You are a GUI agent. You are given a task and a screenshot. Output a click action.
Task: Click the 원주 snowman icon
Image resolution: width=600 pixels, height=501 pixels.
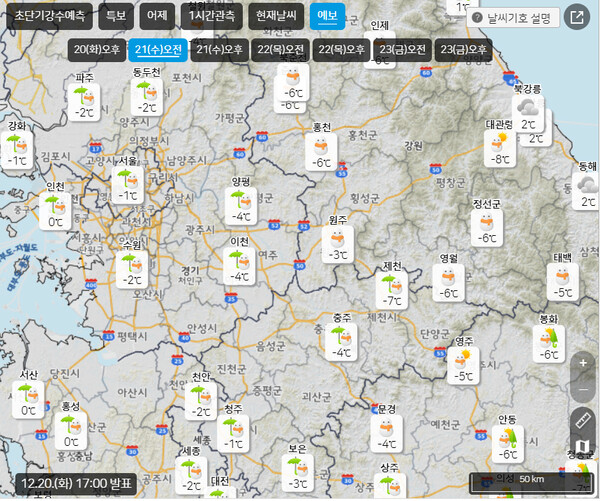tap(338, 245)
